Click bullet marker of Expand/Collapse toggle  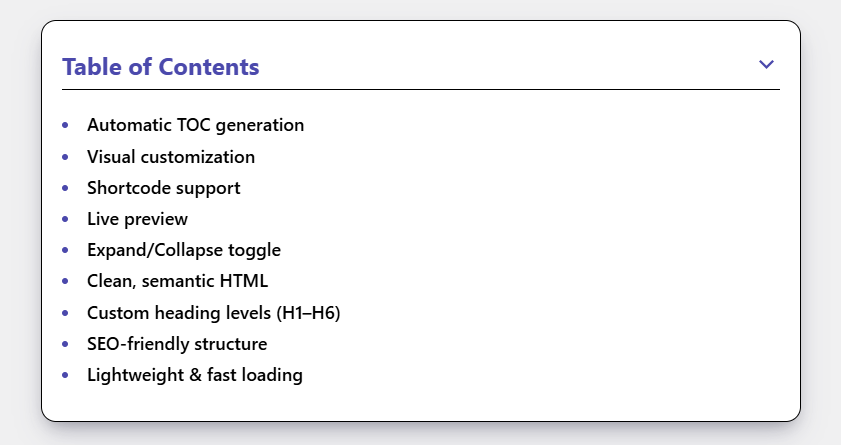pyautogui.click(x=65, y=250)
